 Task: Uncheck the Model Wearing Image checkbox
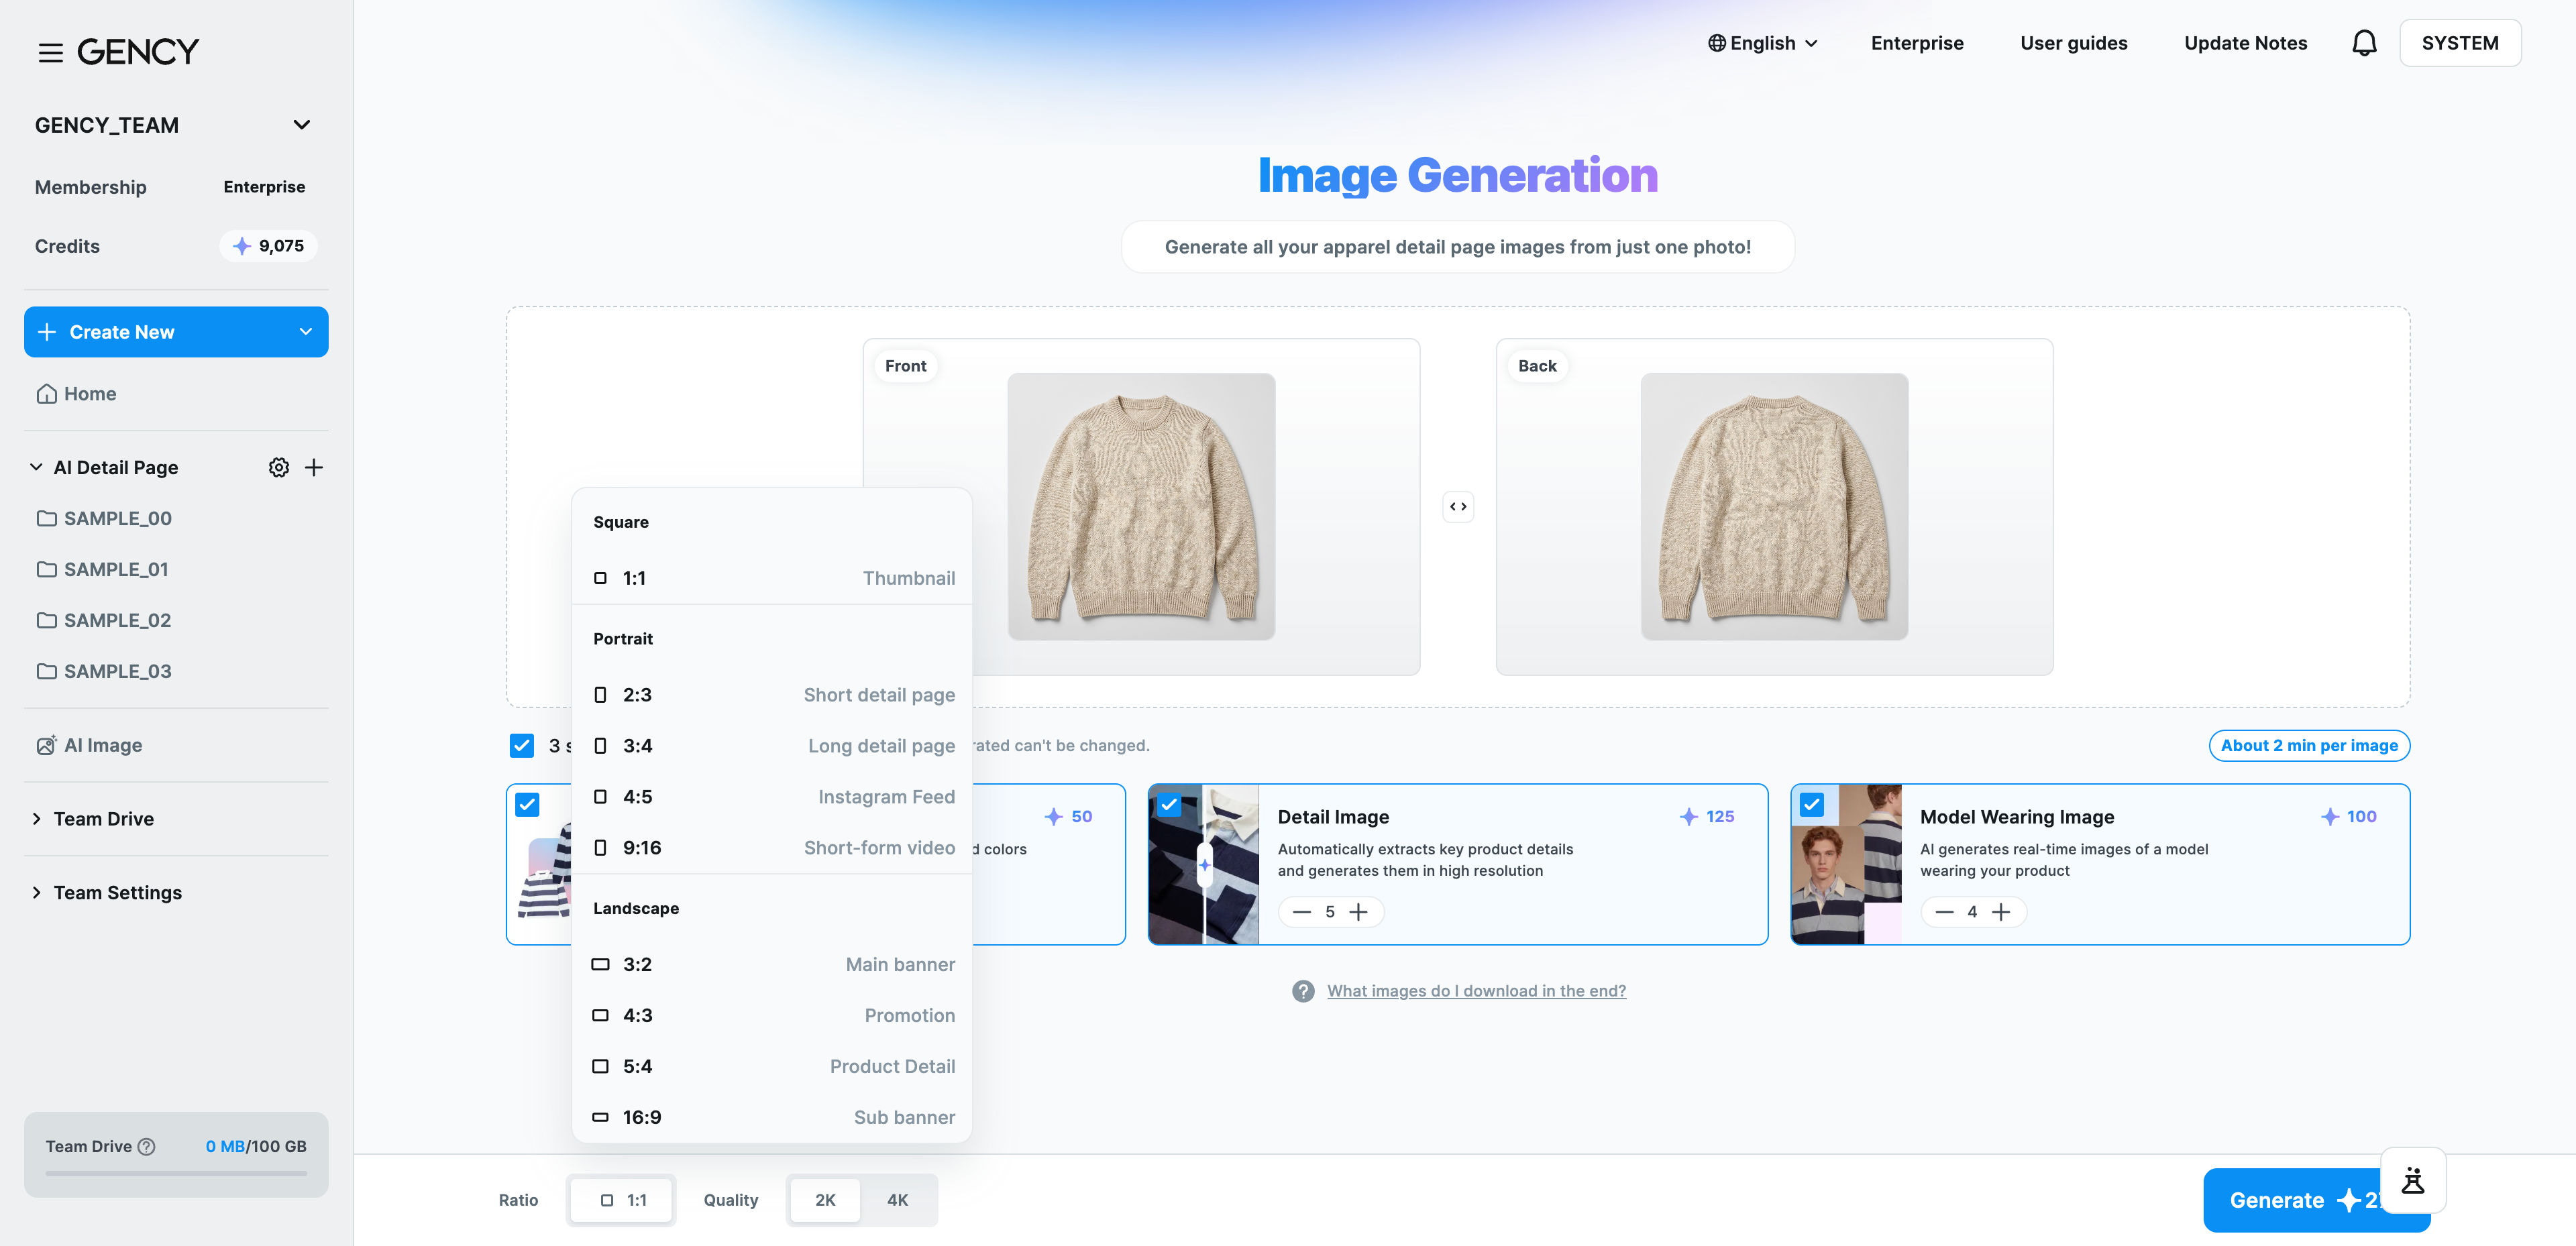tap(1812, 804)
